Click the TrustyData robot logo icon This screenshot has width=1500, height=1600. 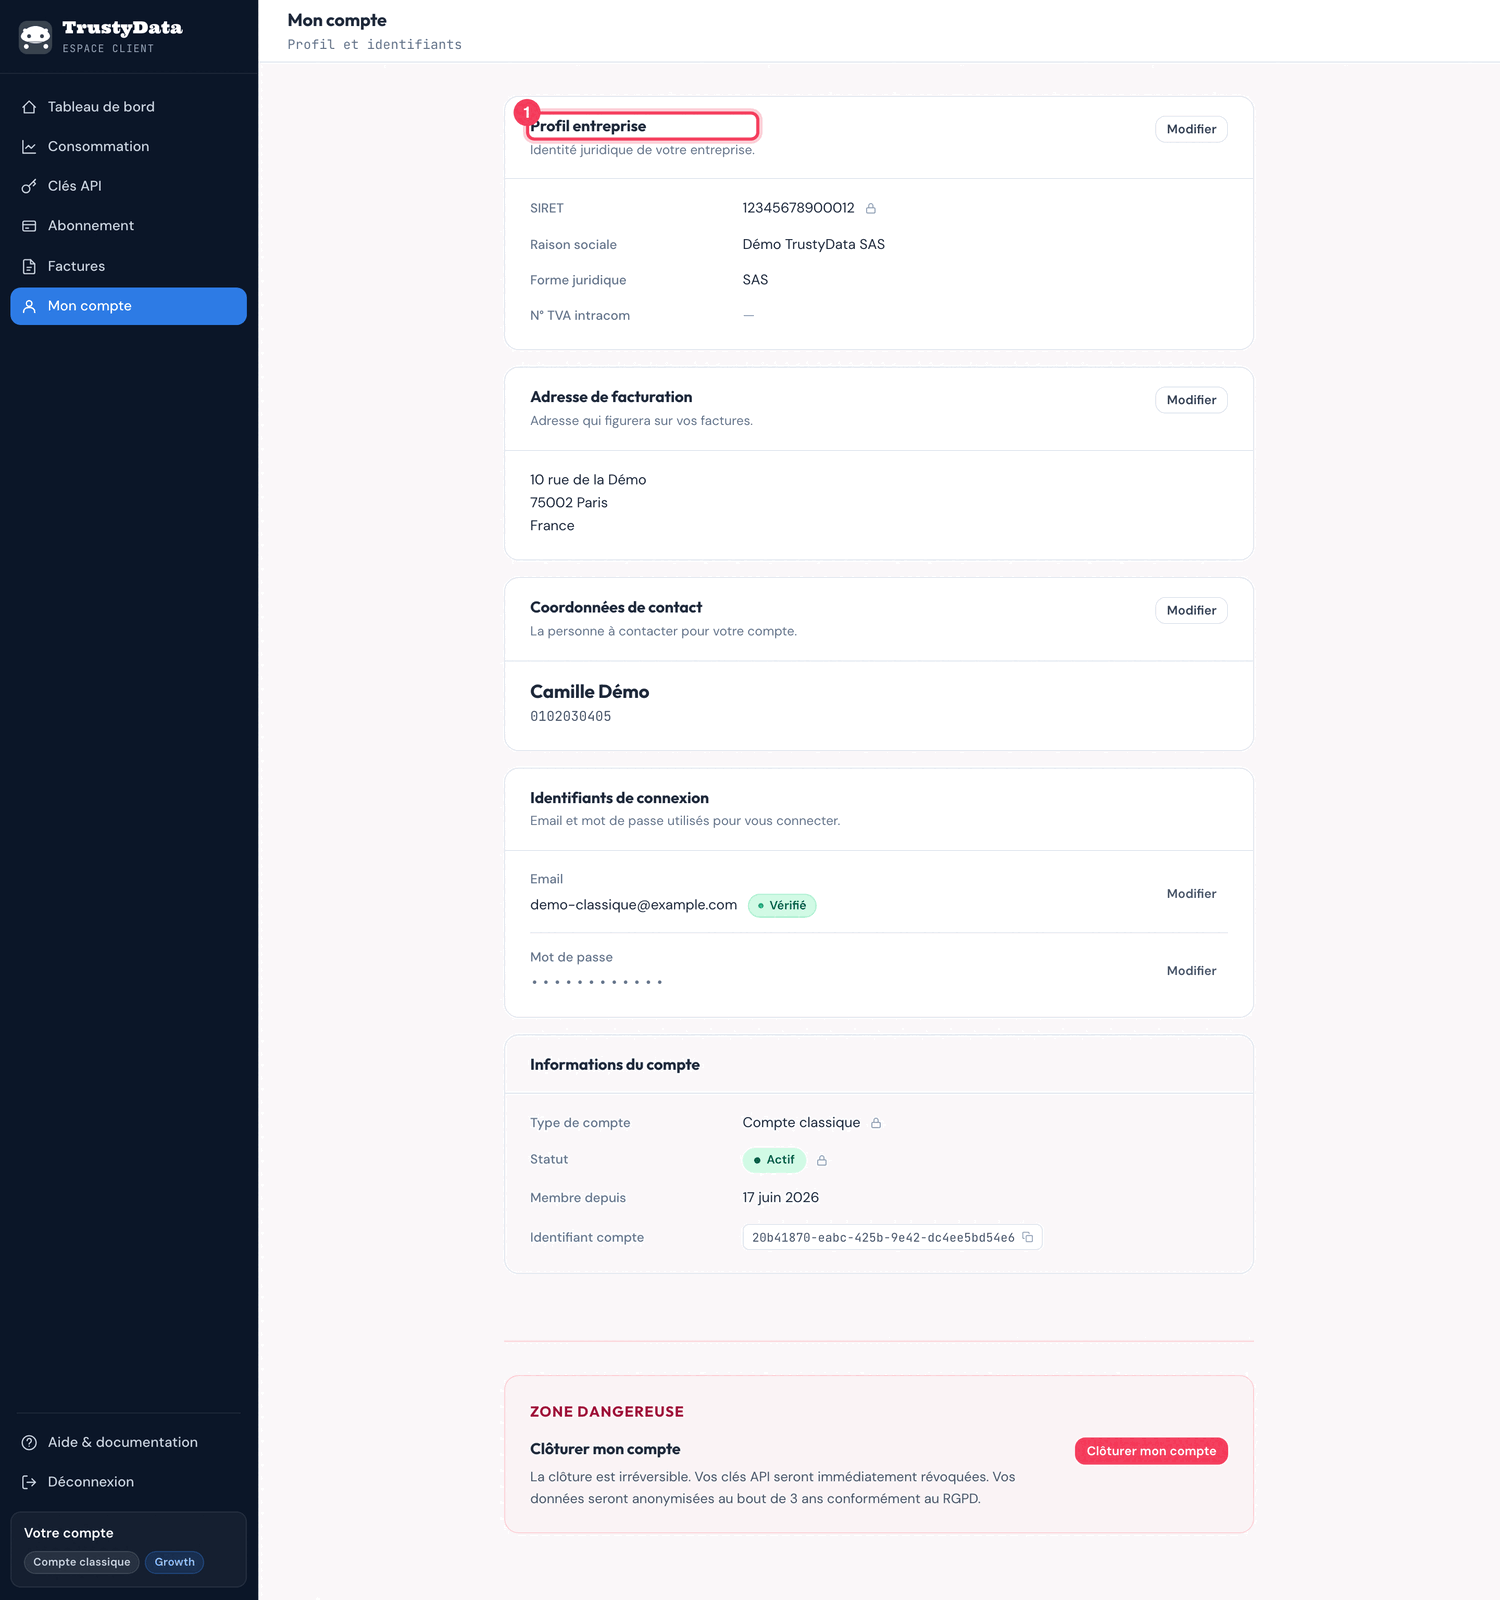35,37
